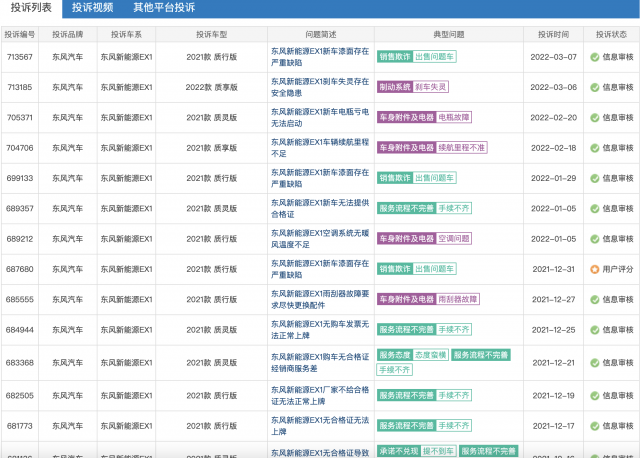Select complaint number 713185

pos(20,87)
